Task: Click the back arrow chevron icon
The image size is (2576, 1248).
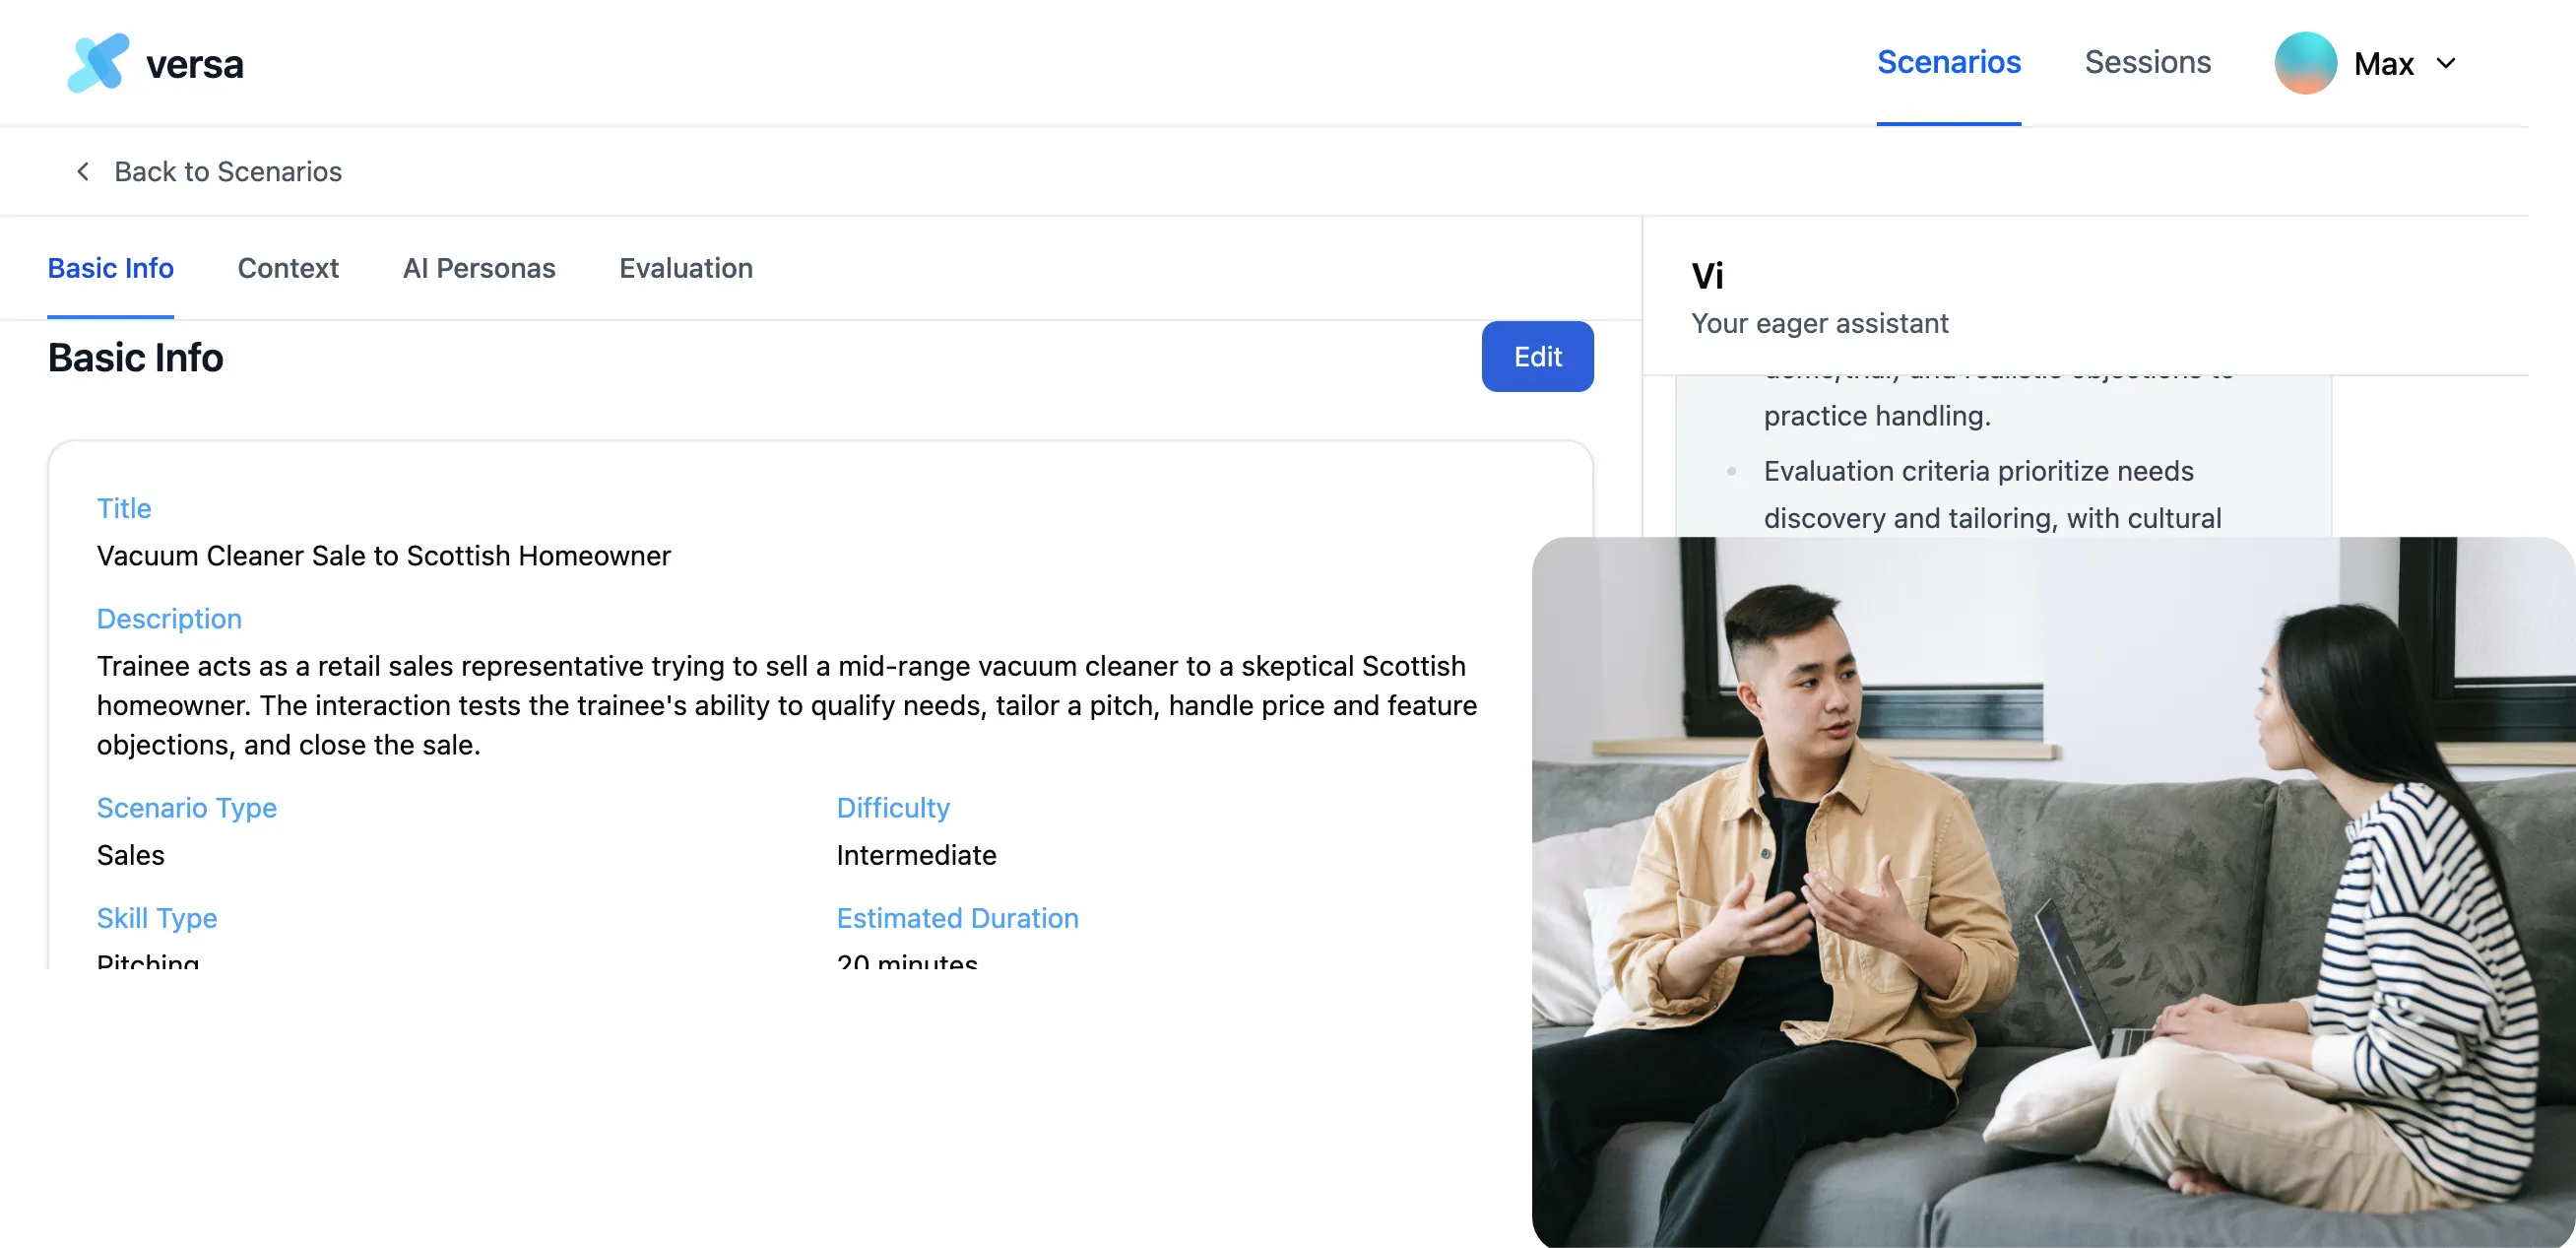Action: point(83,171)
